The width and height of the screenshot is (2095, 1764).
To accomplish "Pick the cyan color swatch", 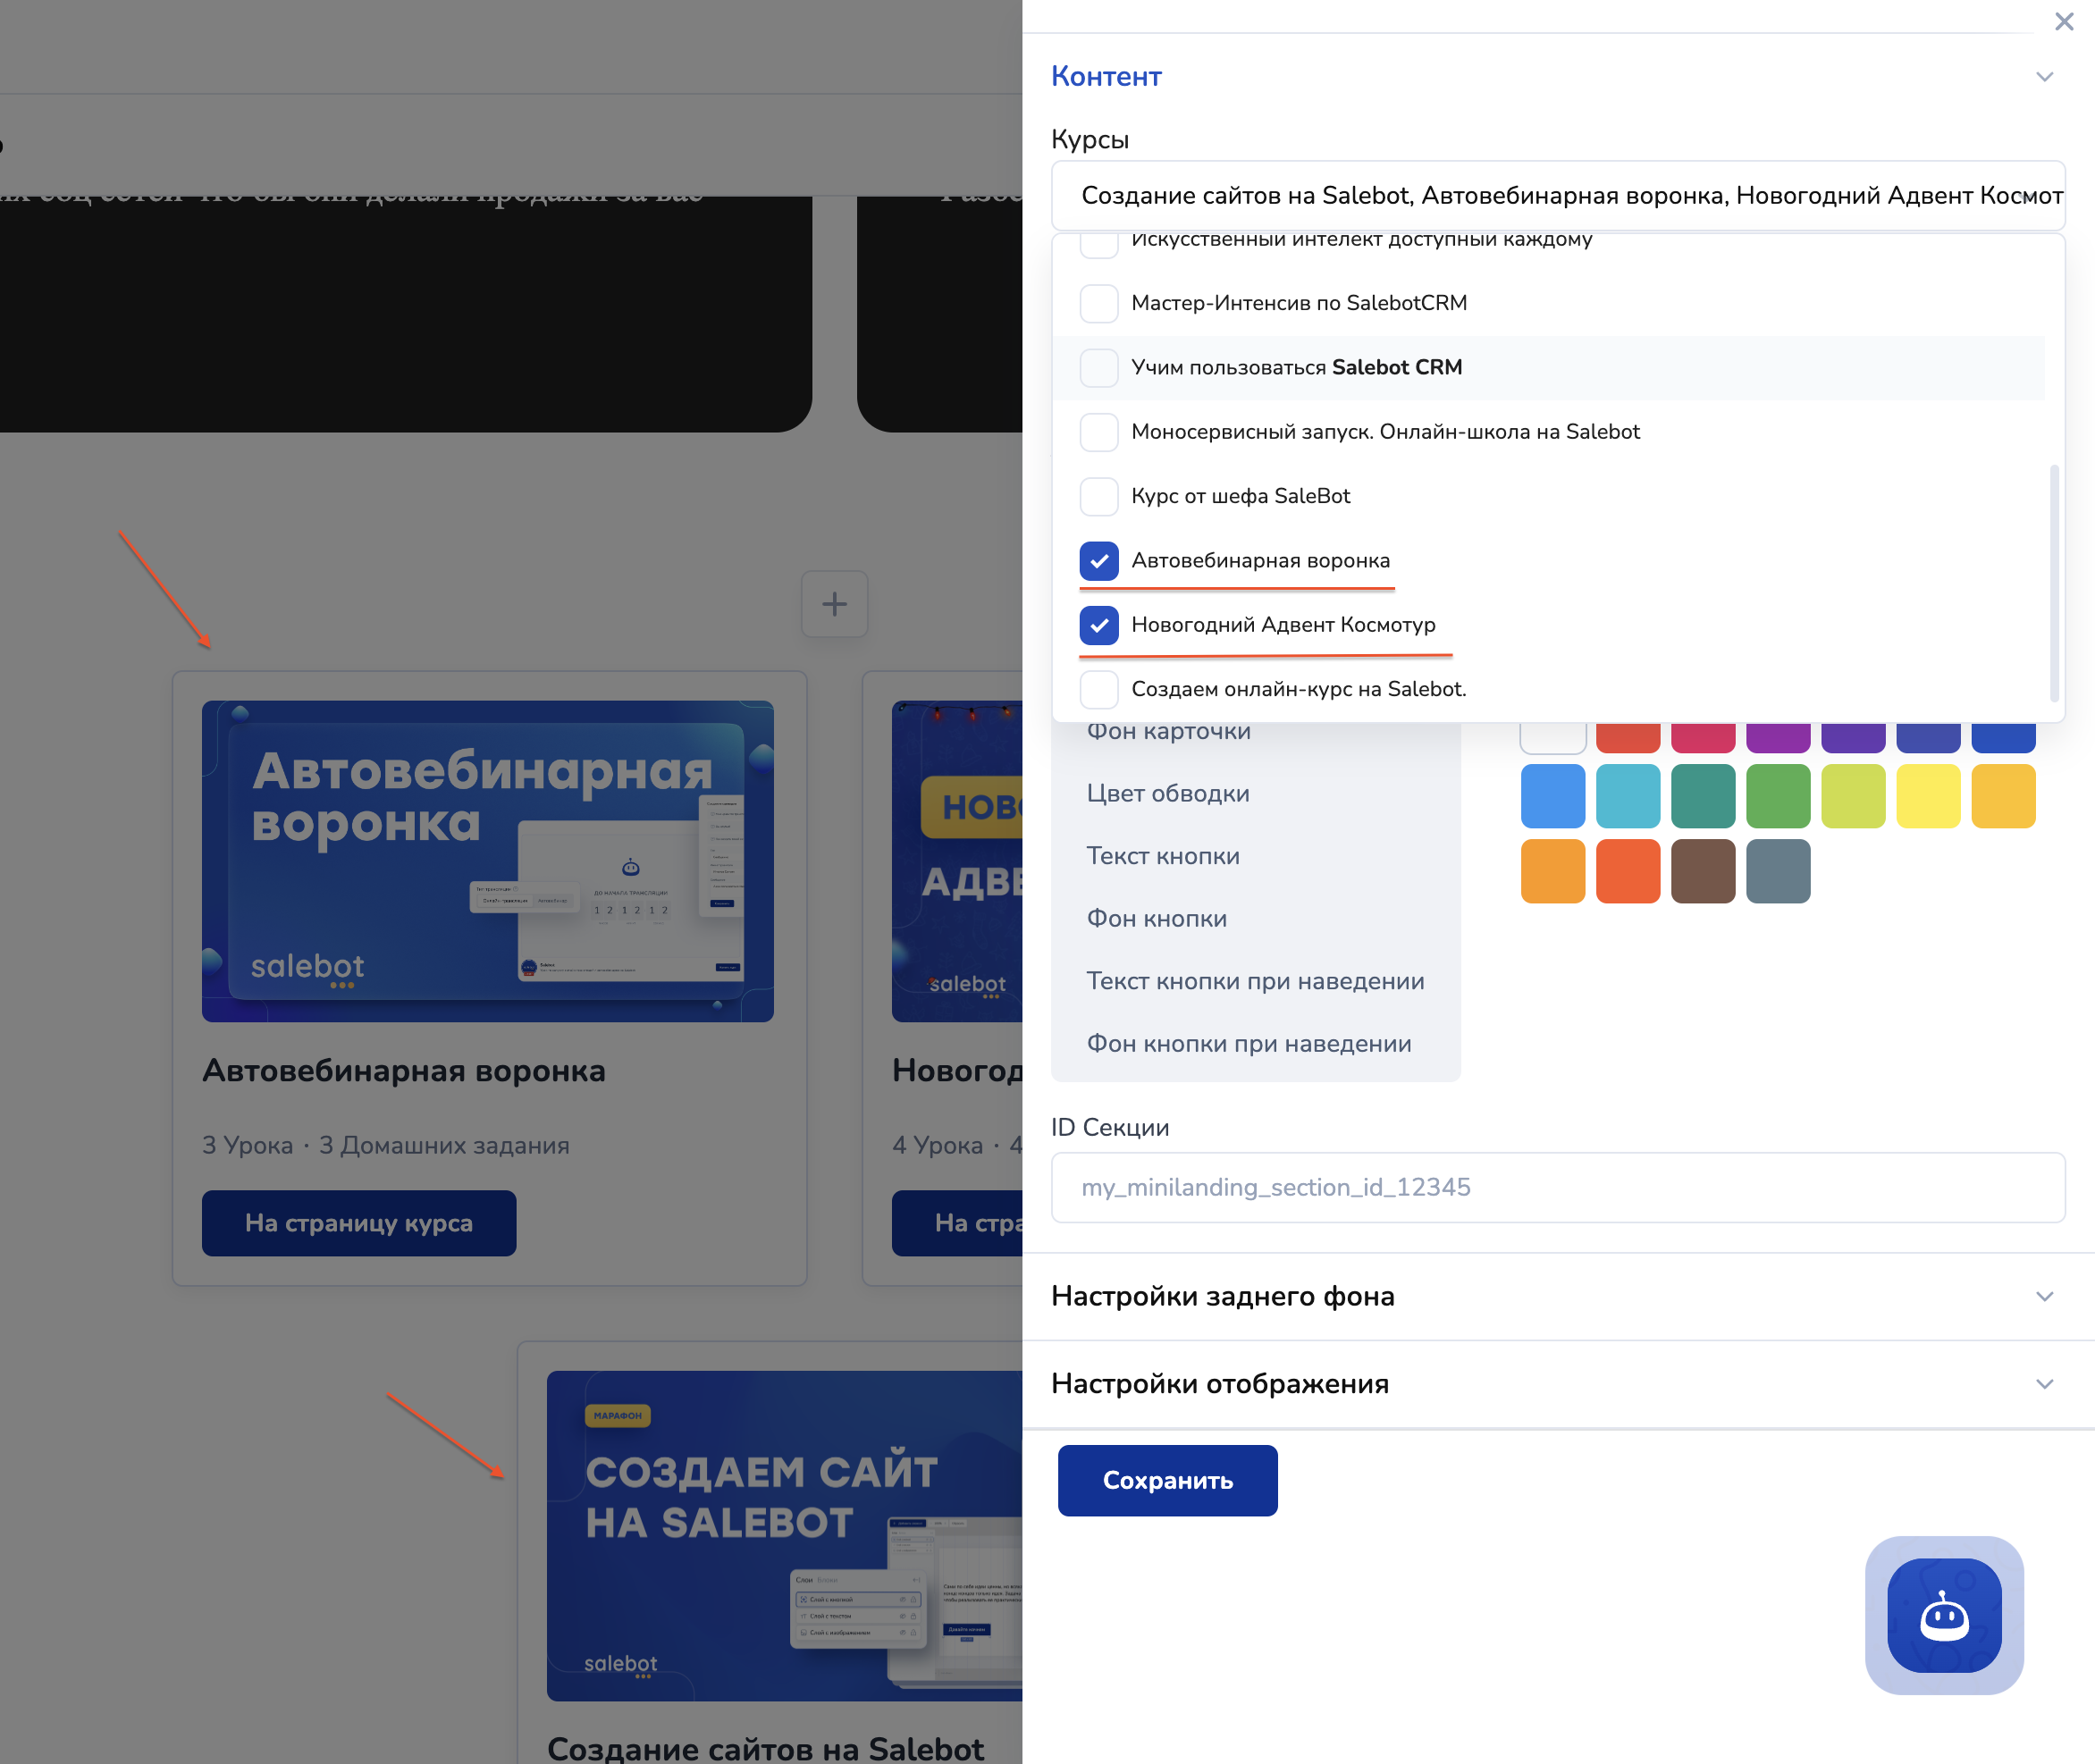I will [1627, 796].
